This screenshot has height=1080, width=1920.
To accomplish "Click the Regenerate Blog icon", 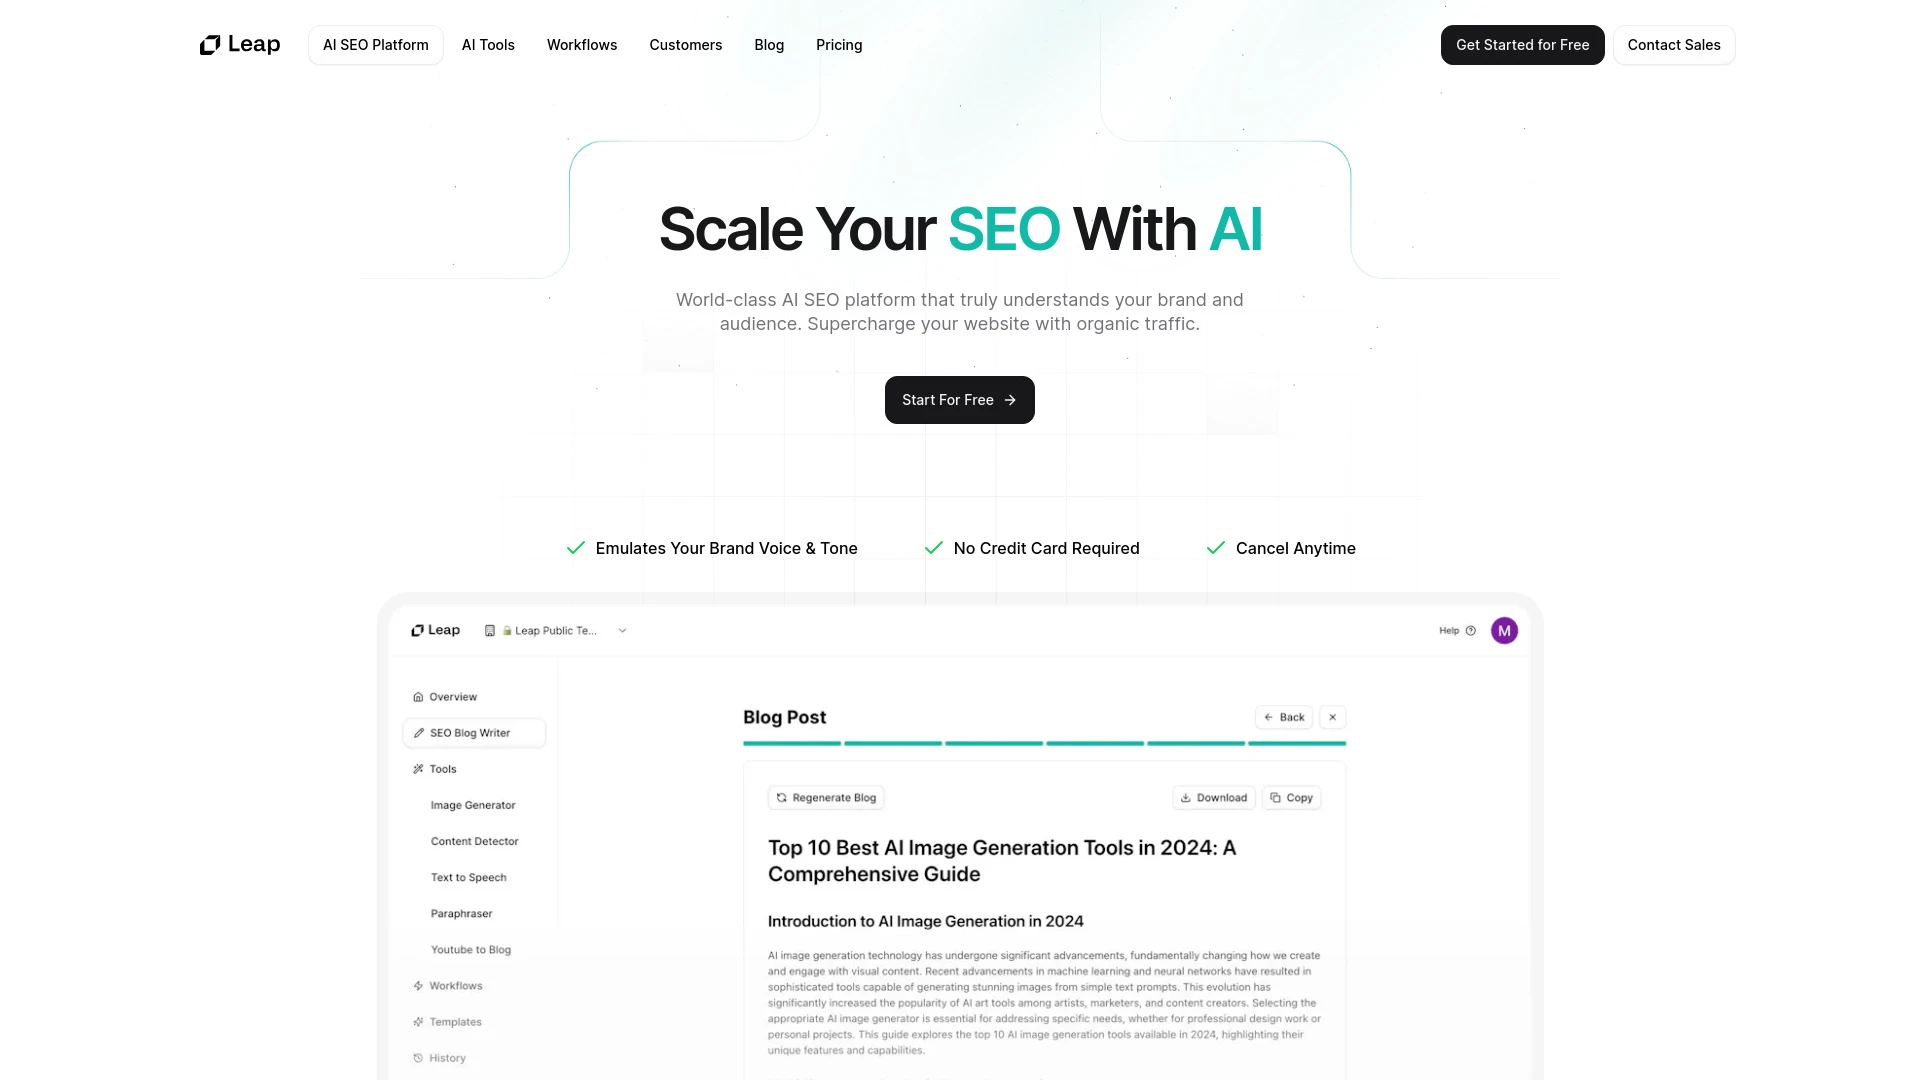I will [781, 796].
